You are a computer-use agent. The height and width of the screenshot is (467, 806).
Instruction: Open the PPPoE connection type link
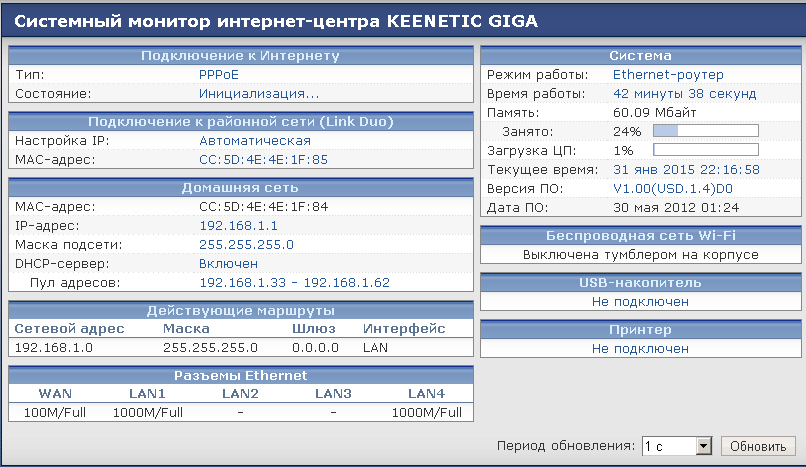(x=219, y=75)
